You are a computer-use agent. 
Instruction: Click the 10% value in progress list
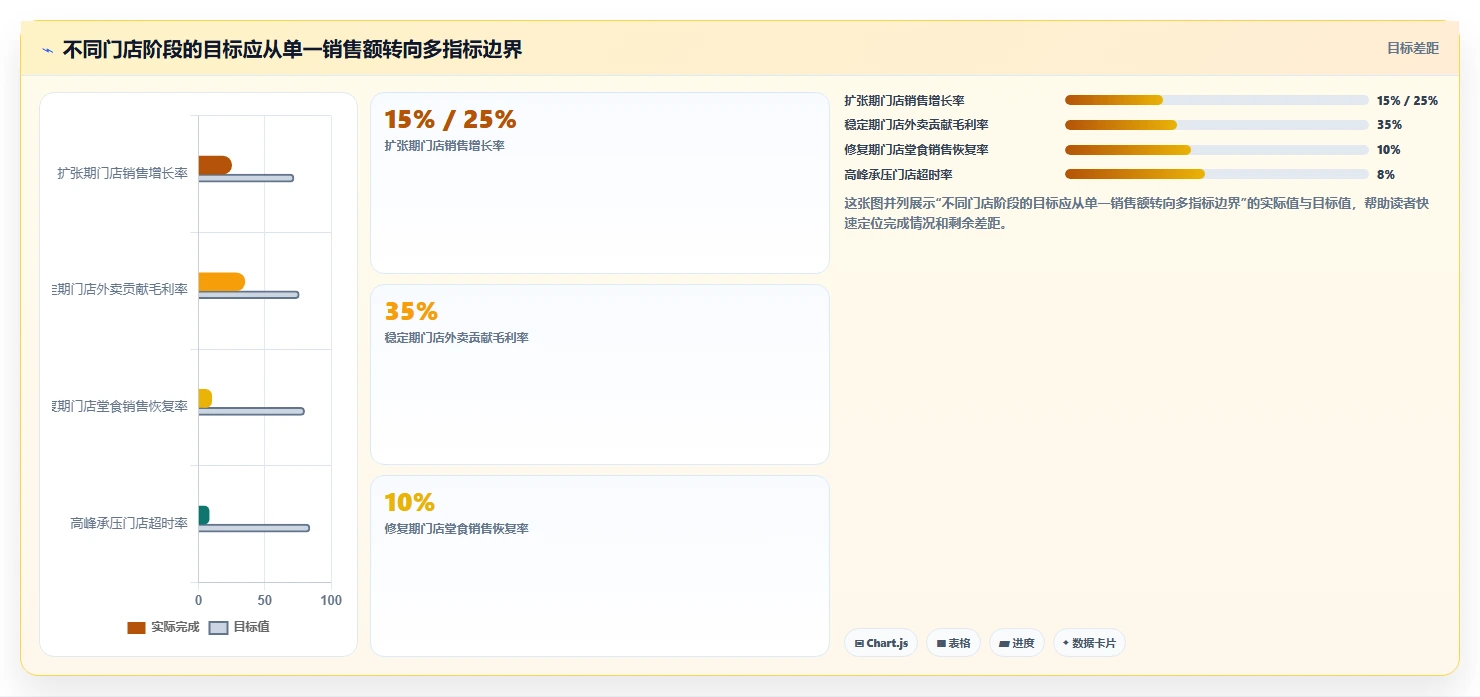point(1388,150)
